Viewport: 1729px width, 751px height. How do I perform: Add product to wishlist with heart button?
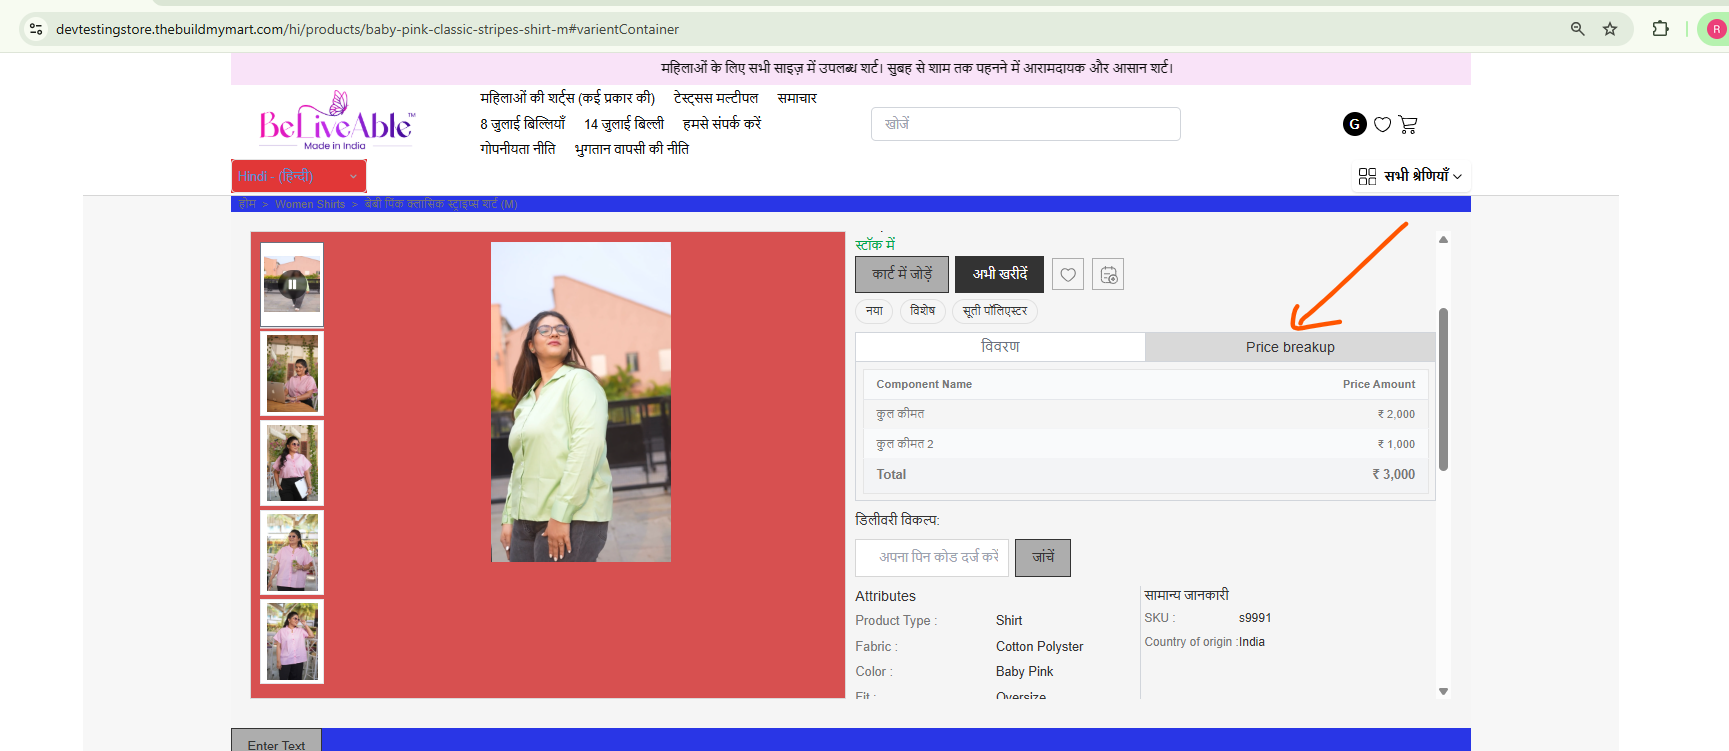point(1068,274)
